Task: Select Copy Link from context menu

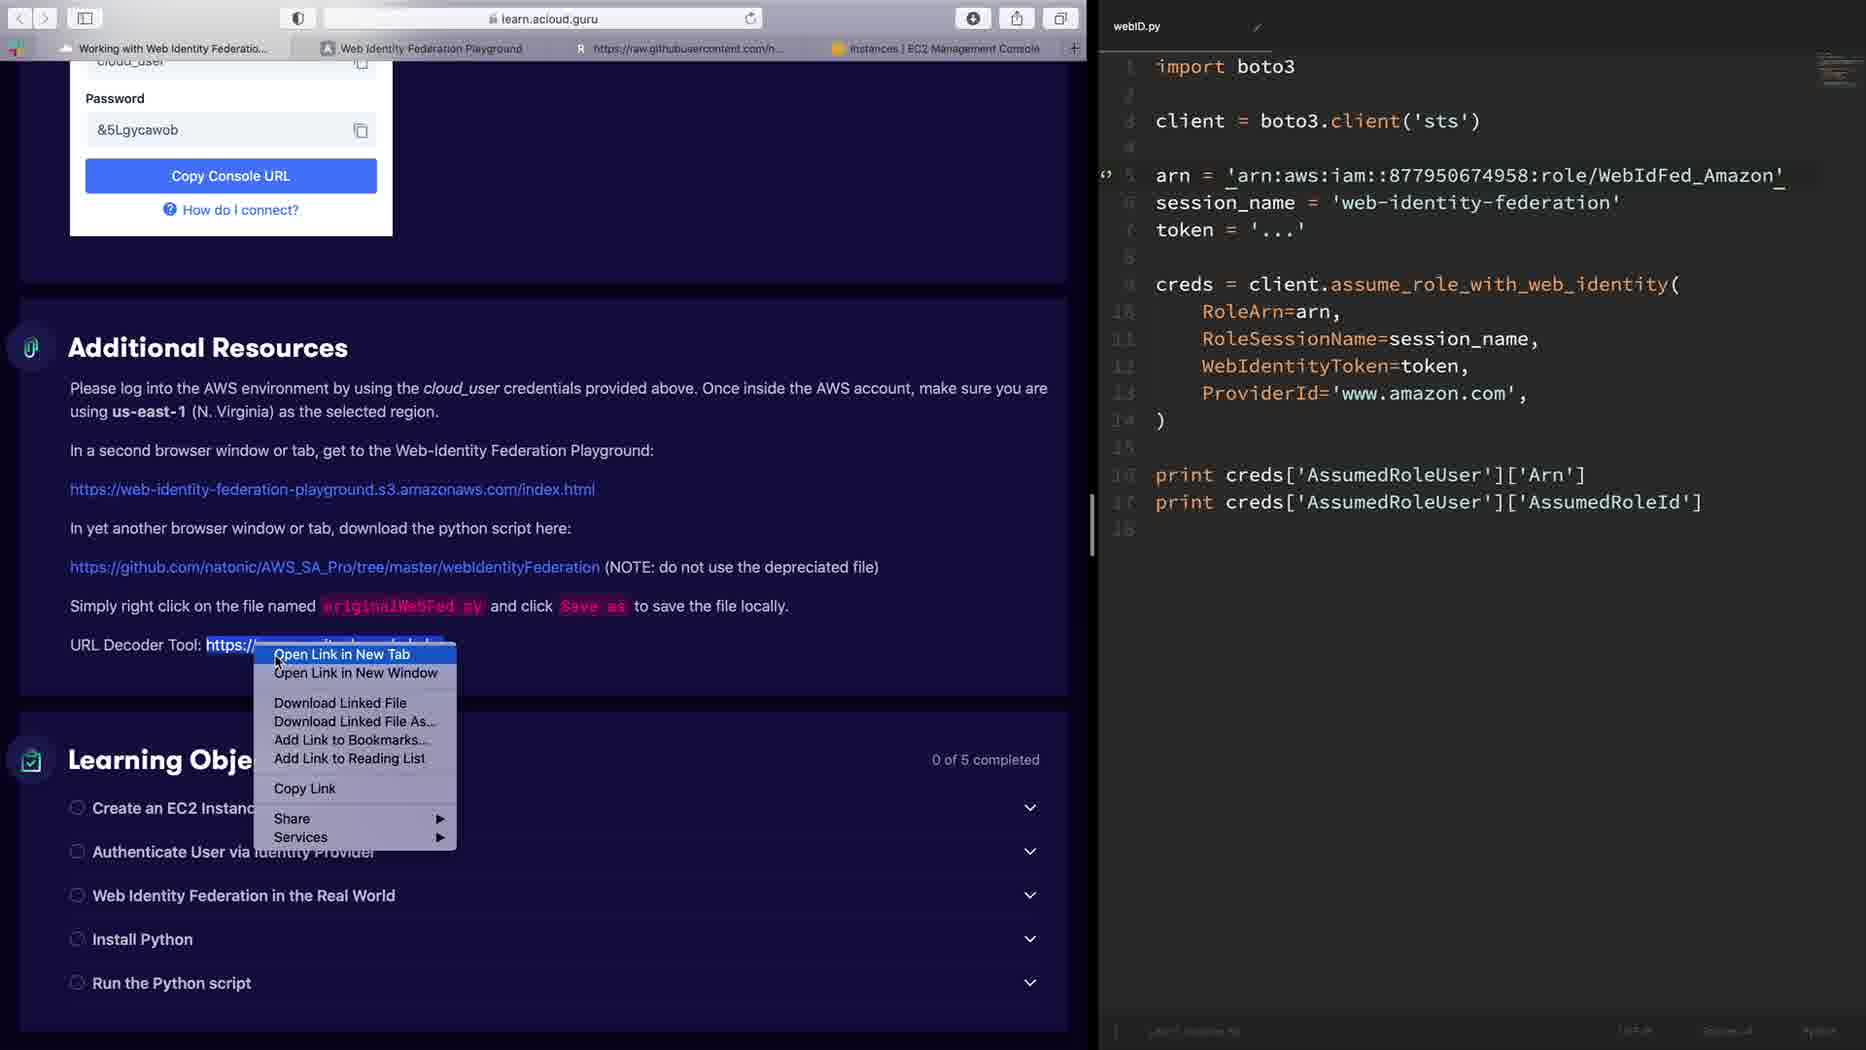Action: coord(305,788)
